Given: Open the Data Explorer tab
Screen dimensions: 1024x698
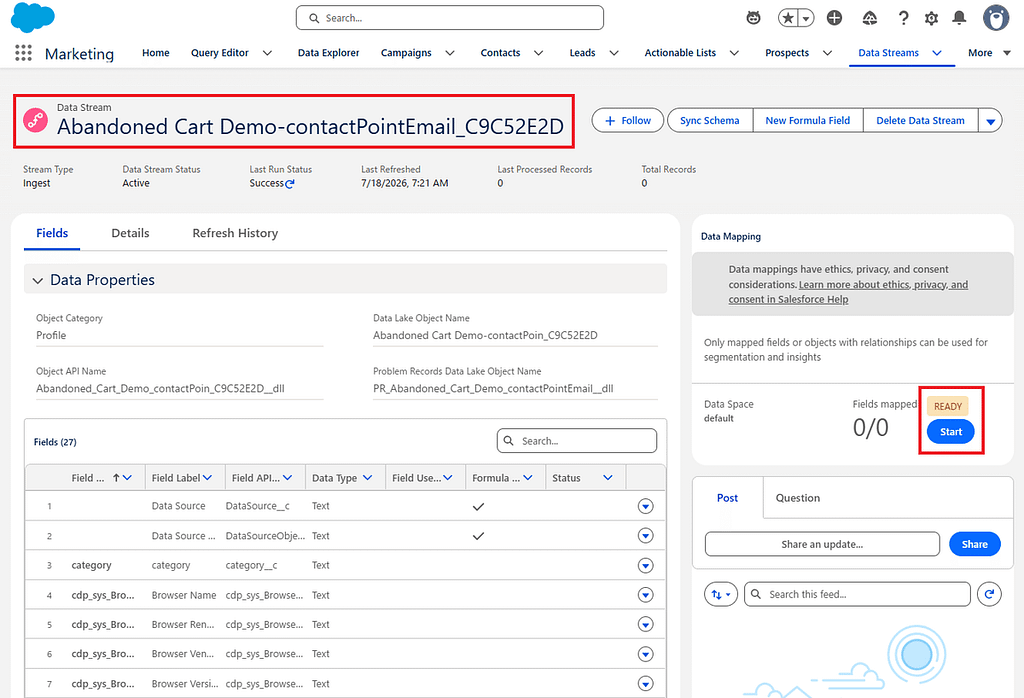Looking at the screenshot, I should 328,53.
